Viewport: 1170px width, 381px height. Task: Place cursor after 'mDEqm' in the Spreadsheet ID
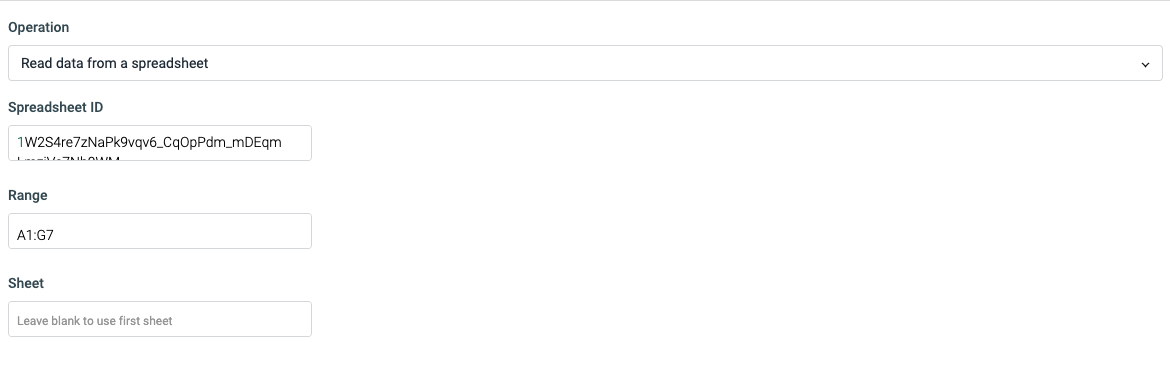pyautogui.click(x=283, y=142)
